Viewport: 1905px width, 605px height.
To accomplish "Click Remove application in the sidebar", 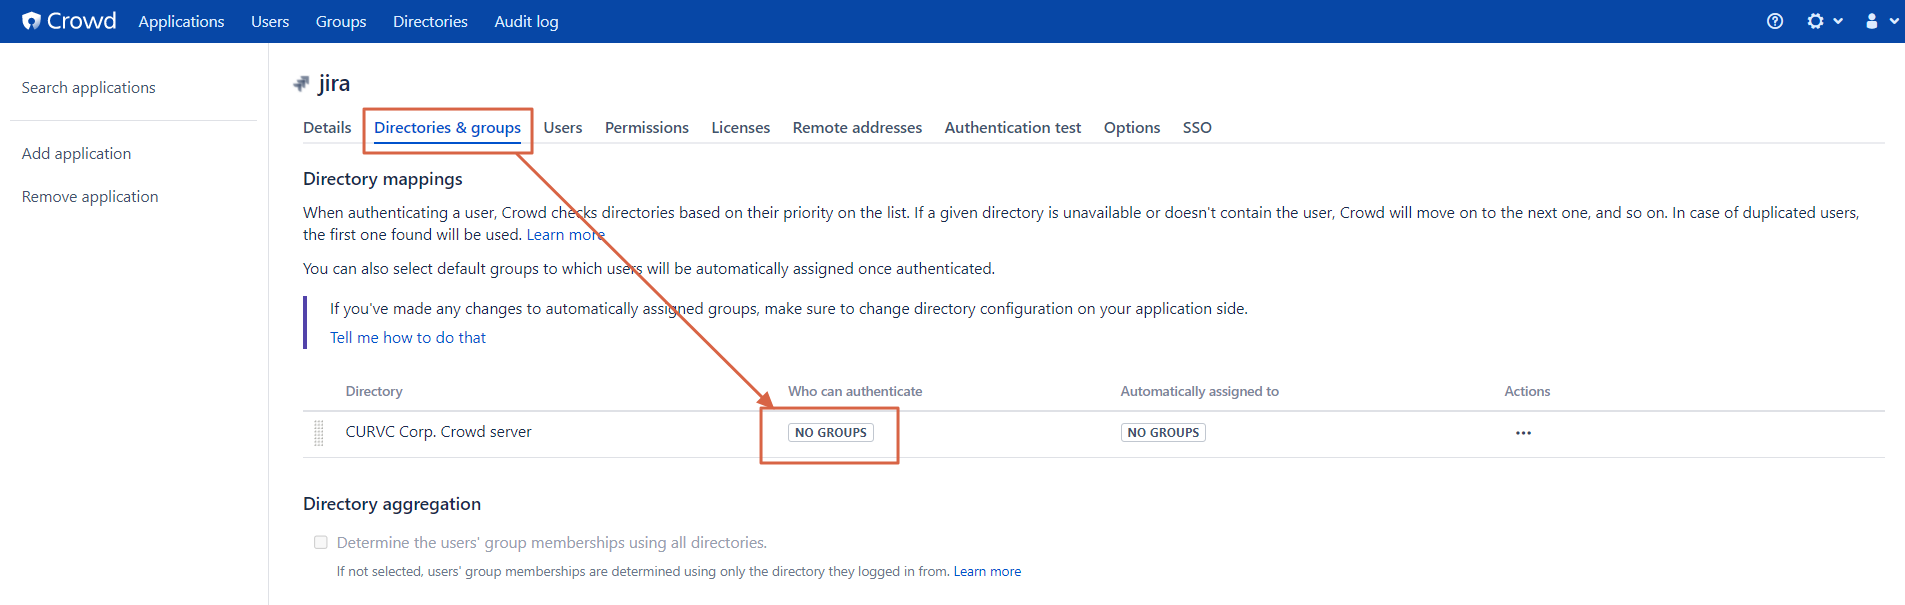I will tap(90, 196).
